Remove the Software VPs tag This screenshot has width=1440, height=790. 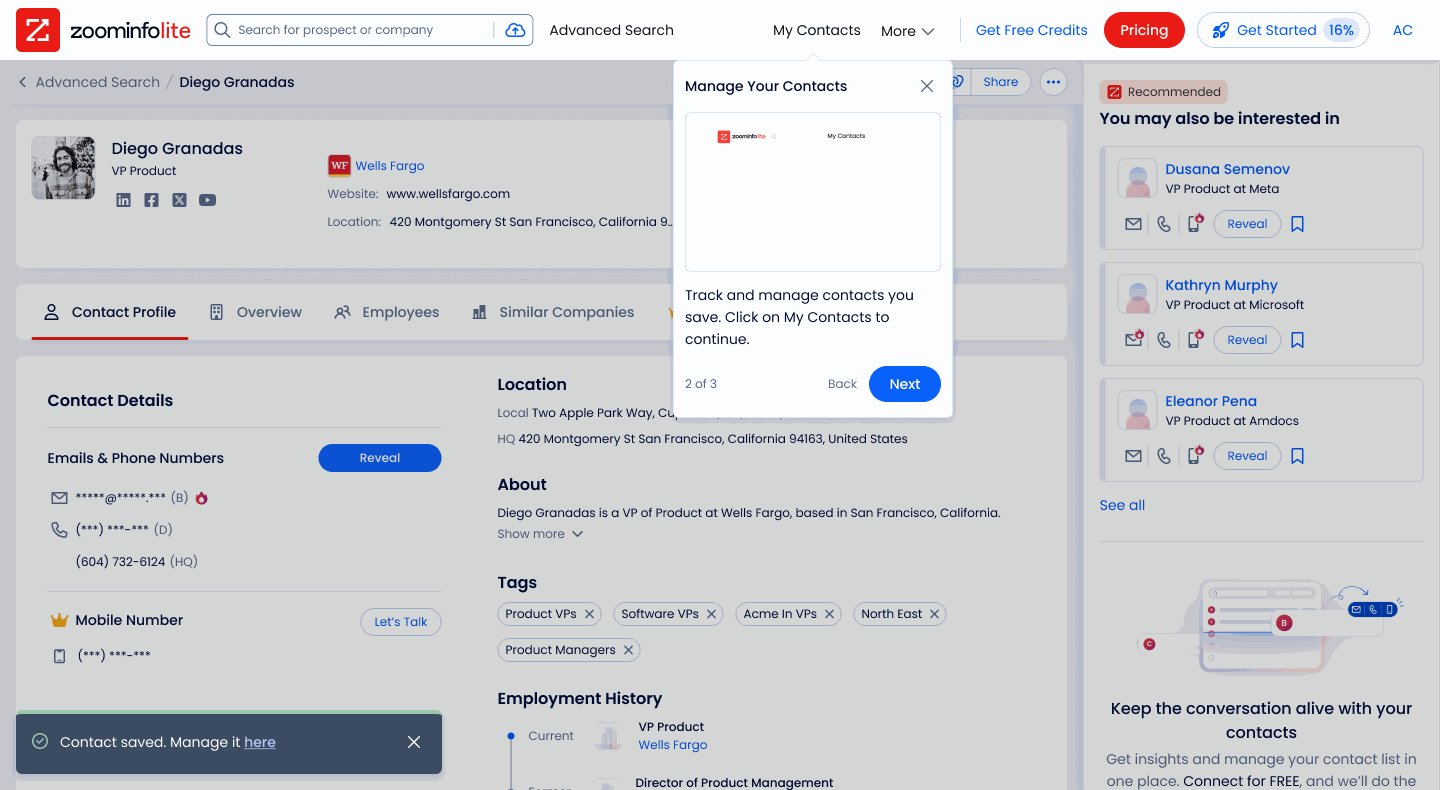(712, 614)
